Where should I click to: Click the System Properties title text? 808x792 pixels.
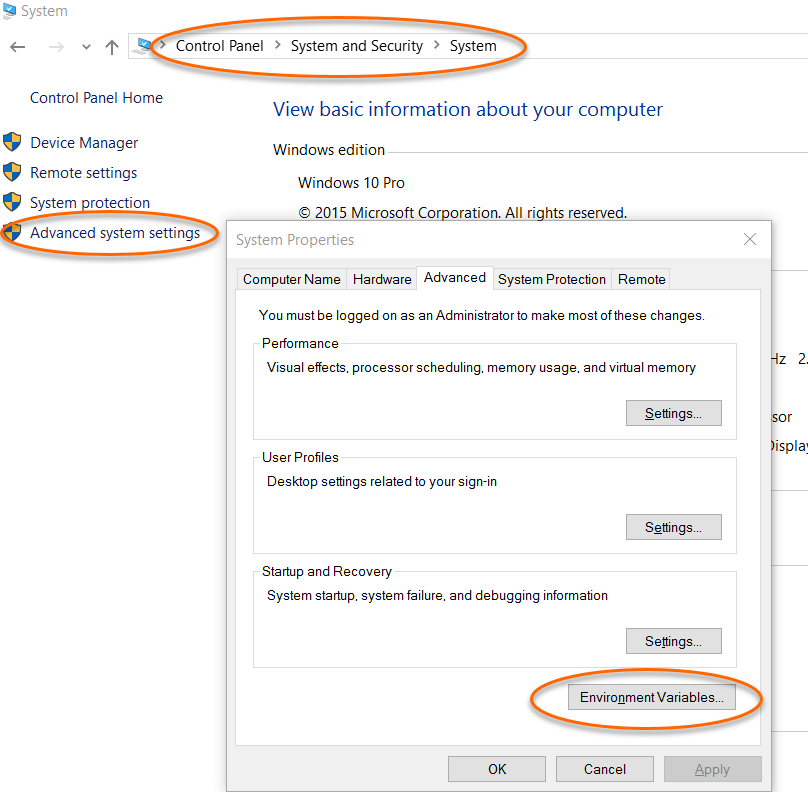coord(295,240)
